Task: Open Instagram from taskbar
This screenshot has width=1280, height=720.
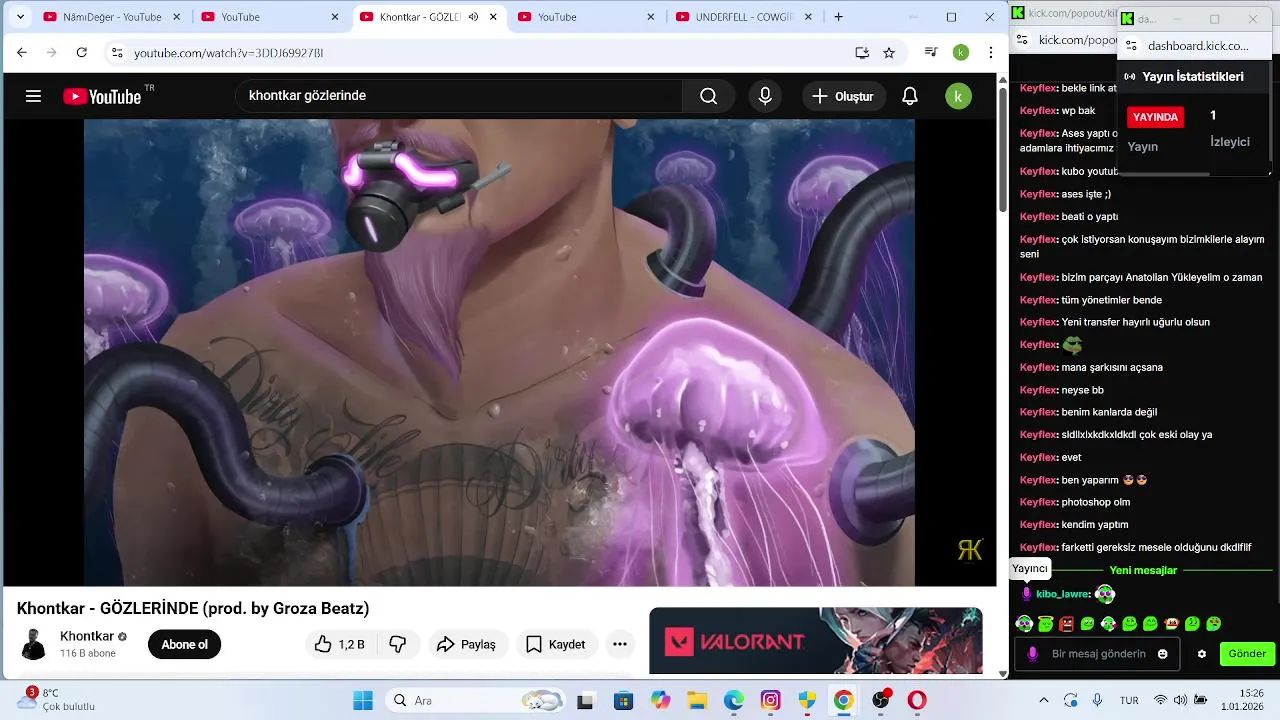Action: (770, 700)
